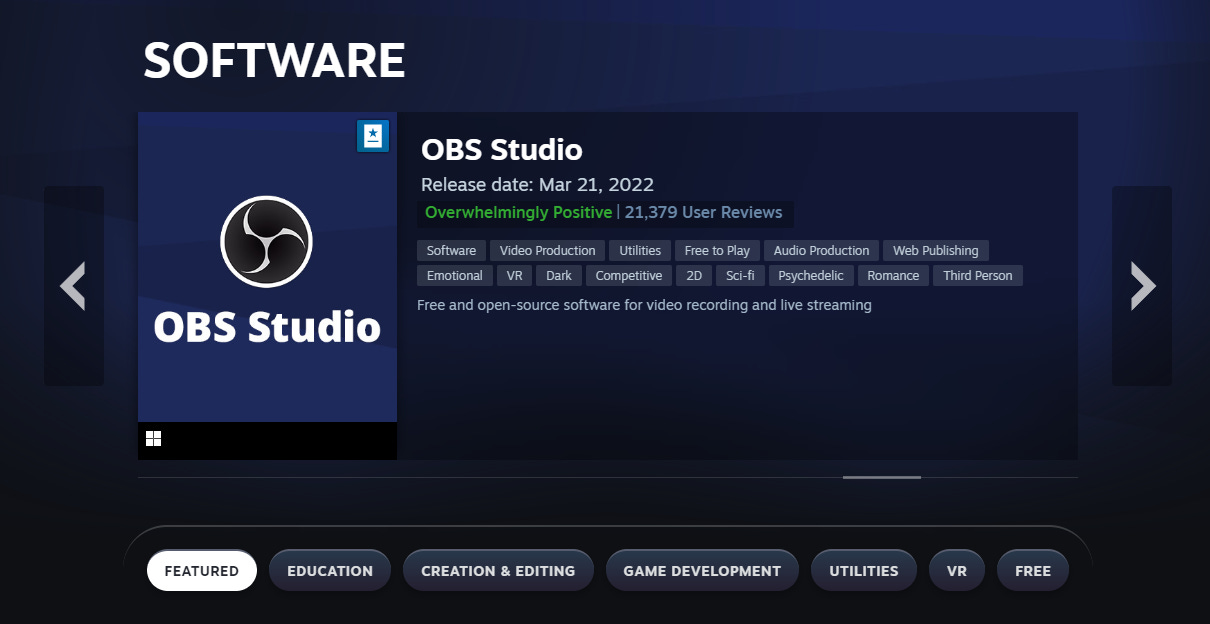Click the OBS Studio circular logo
Viewport: 1210px width, 624px height.
(266, 241)
